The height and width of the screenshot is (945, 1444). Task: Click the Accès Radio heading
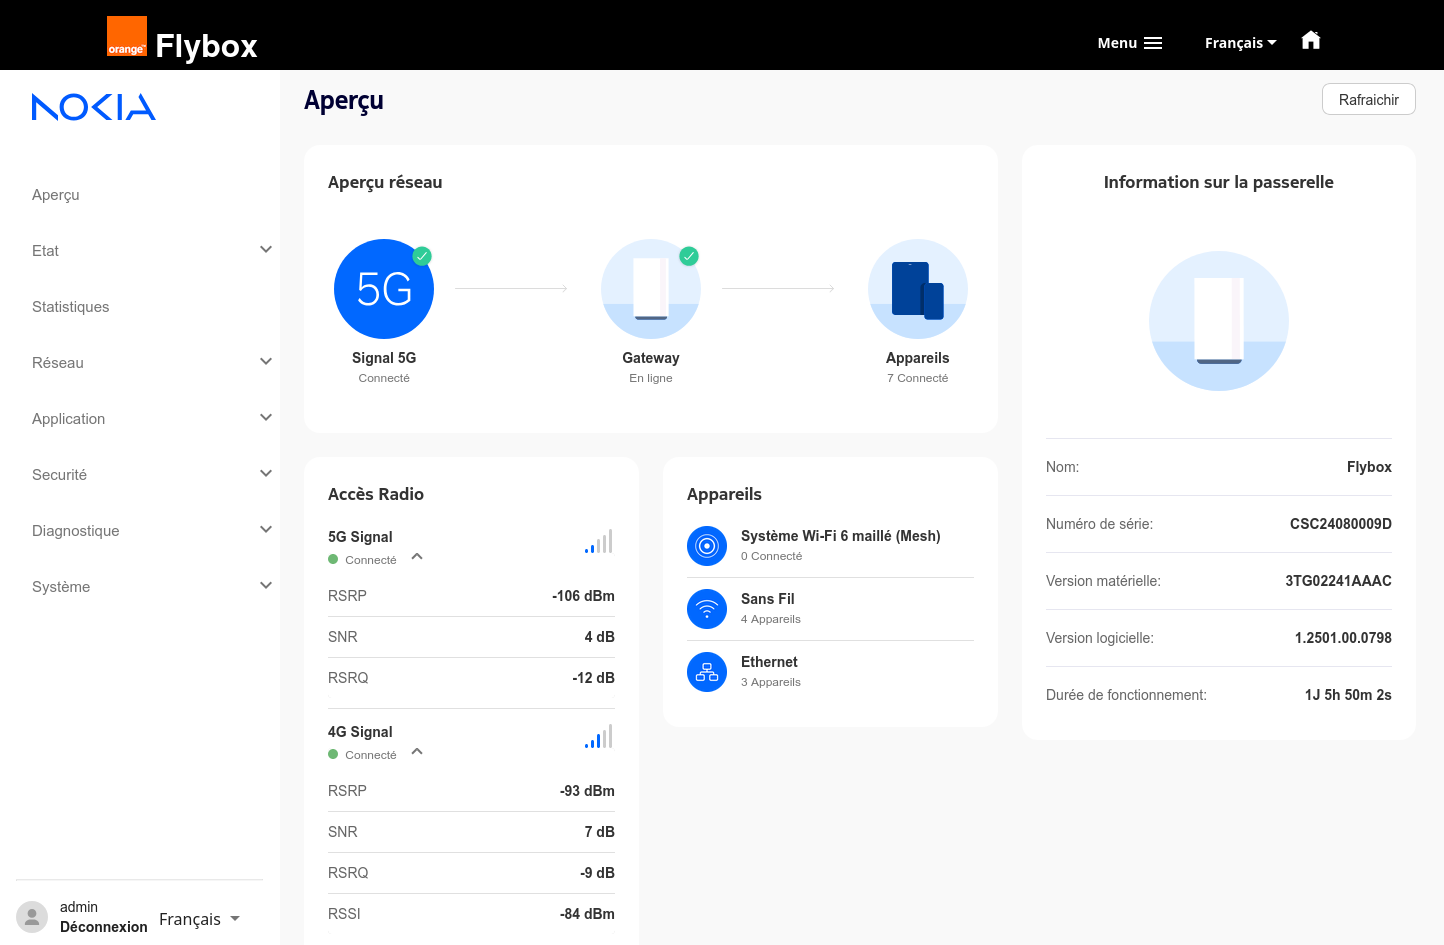point(376,494)
